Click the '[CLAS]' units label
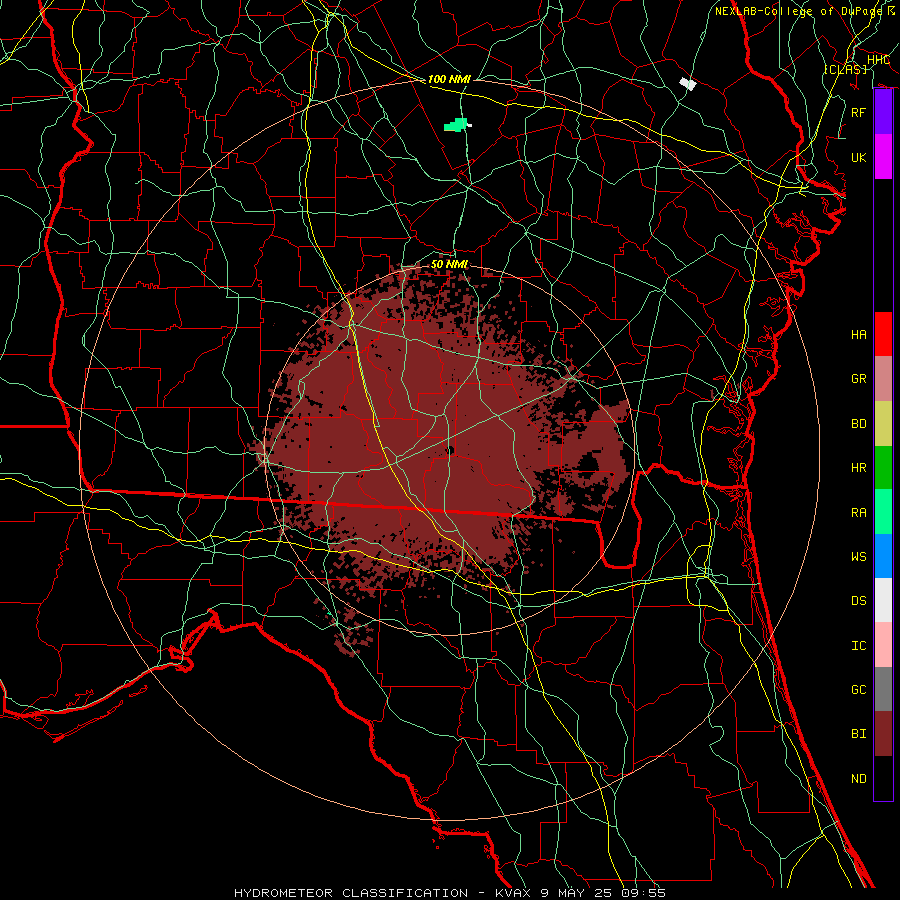The height and width of the screenshot is (900, 900). click(845, 69)
